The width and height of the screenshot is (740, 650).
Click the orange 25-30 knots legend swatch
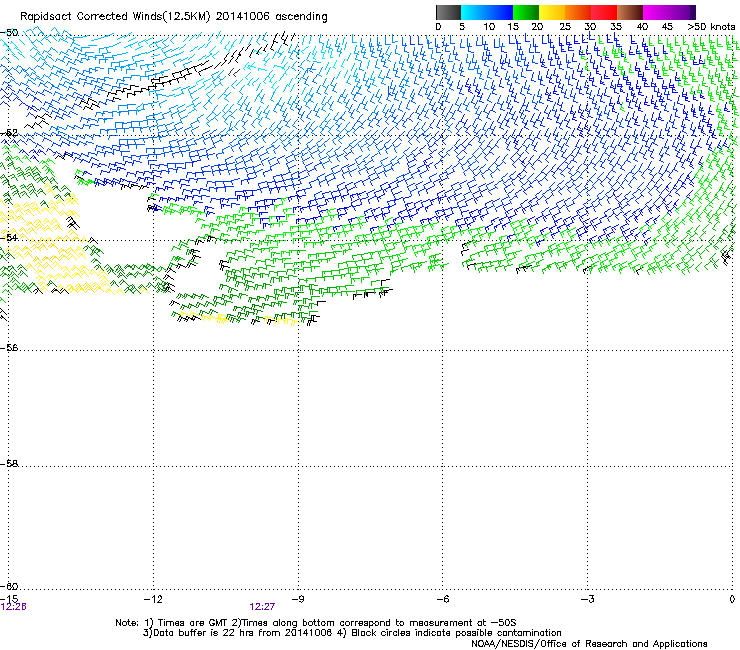(578, 12)
